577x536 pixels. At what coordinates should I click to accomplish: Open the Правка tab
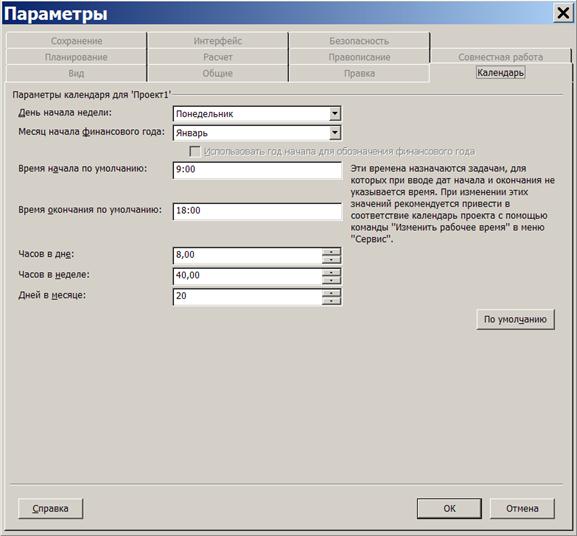tap(359, 73)
